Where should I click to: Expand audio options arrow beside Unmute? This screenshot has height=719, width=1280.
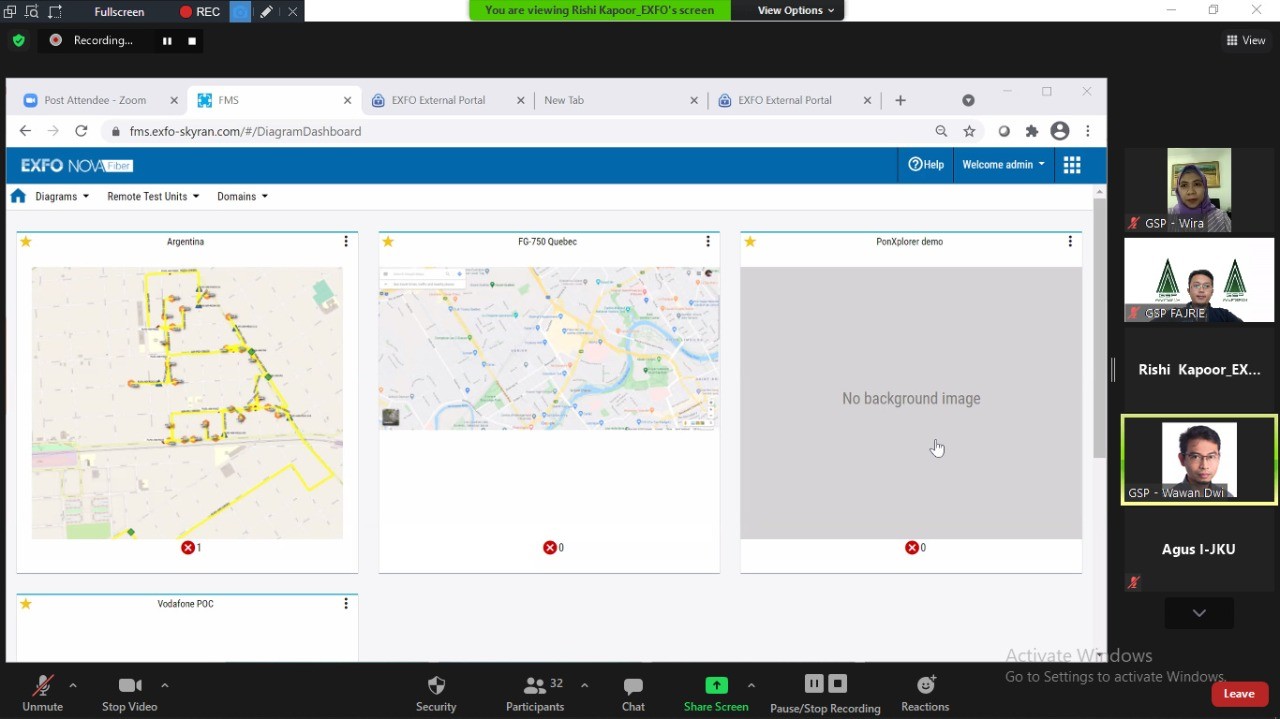point(73,686)
